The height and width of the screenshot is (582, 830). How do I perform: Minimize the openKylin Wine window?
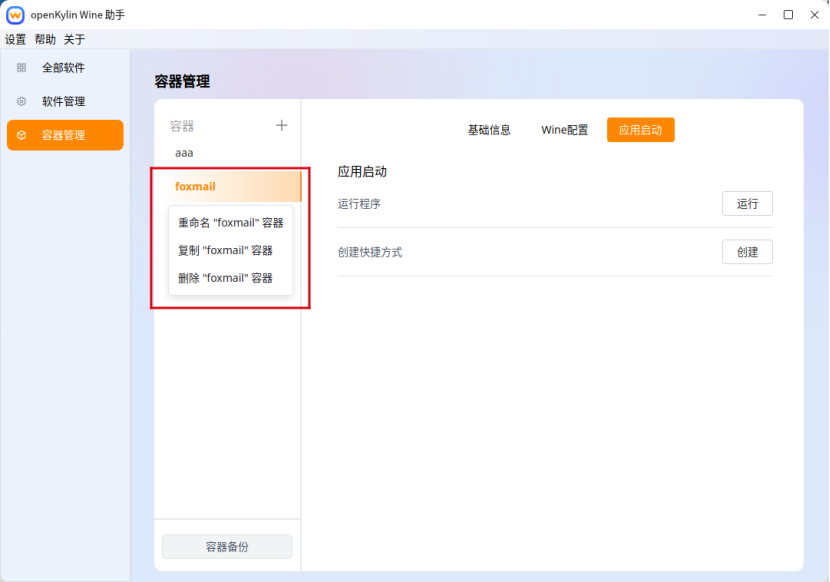[x=762, y=15]
